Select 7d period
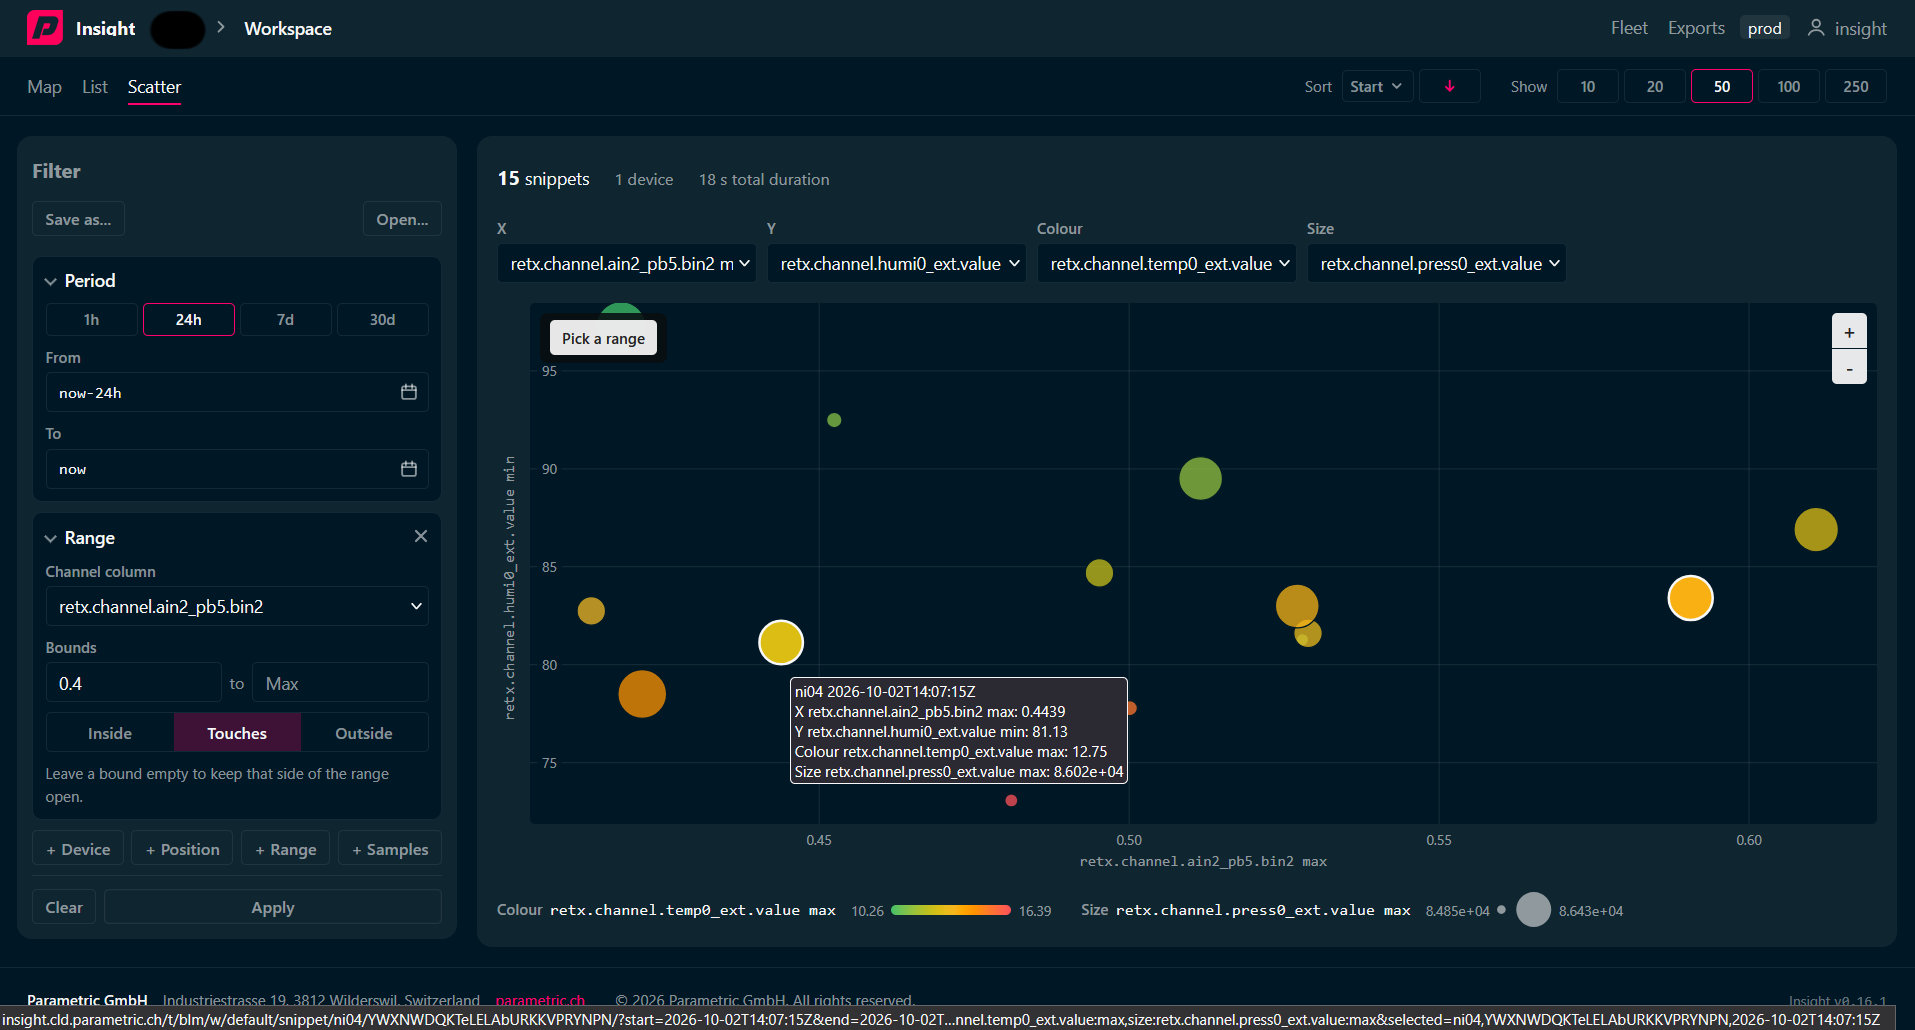 (285, 319)
